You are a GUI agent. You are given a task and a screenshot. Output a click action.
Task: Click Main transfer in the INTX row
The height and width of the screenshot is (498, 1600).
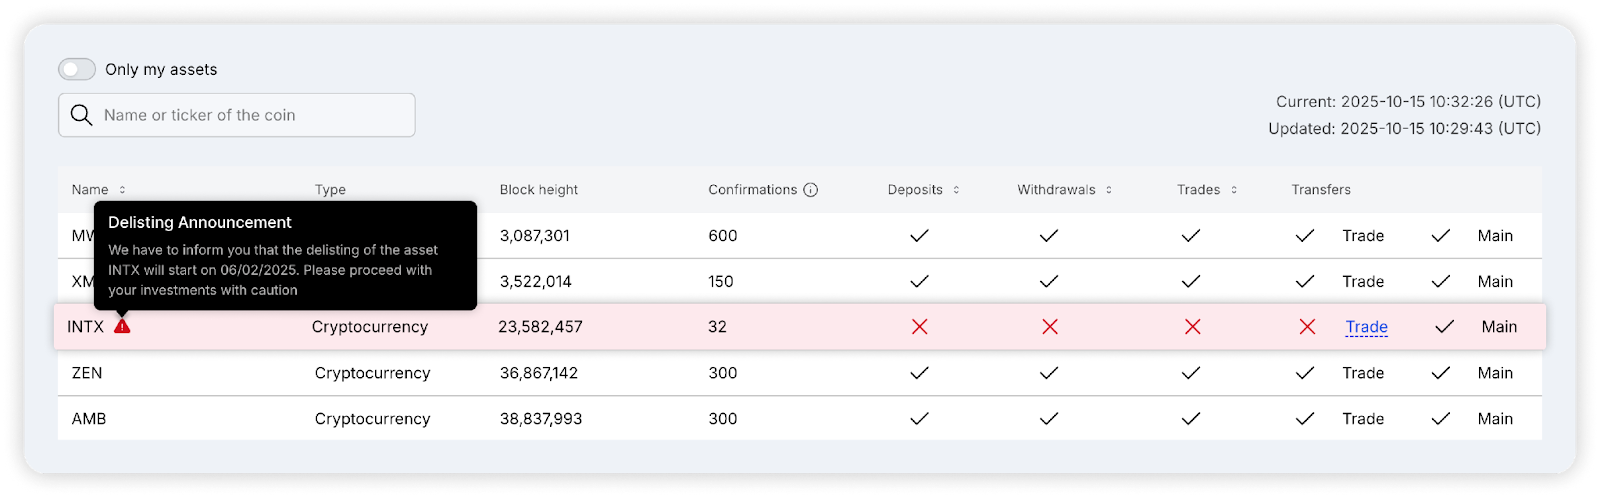[1499, 327]
